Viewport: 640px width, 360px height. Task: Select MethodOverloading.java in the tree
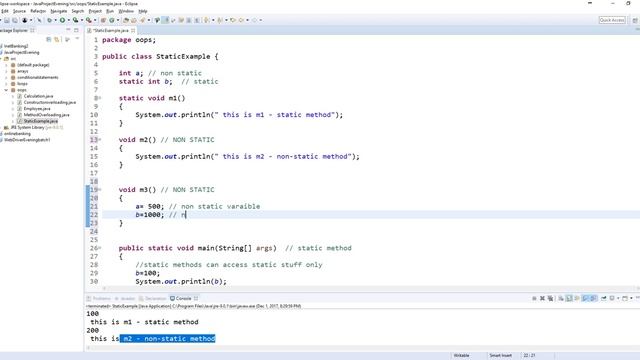[x=46, y=115]
